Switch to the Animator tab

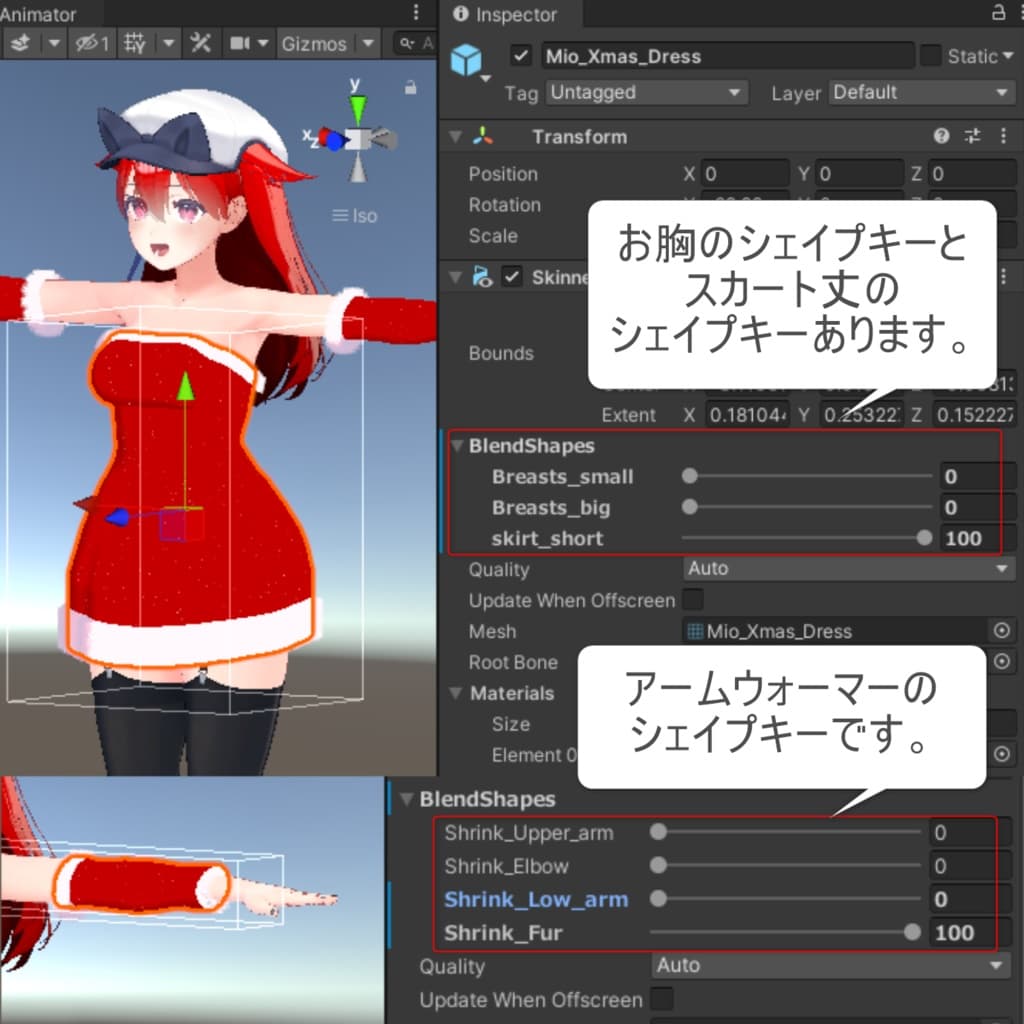[x=40, y=14]
